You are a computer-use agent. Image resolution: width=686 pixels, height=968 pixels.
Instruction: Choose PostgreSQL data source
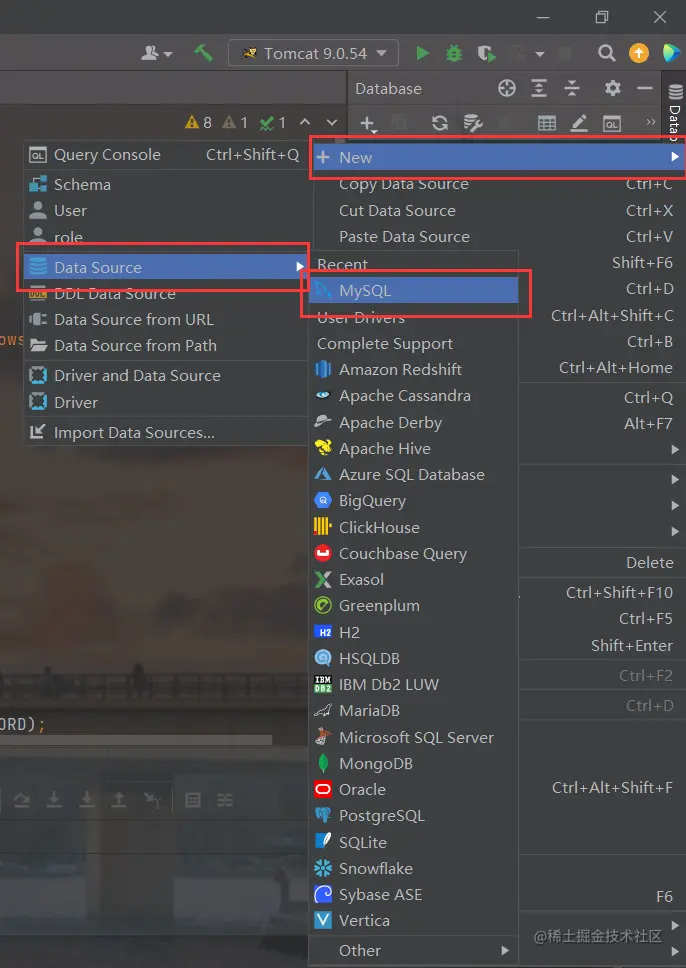click(414, 816)
